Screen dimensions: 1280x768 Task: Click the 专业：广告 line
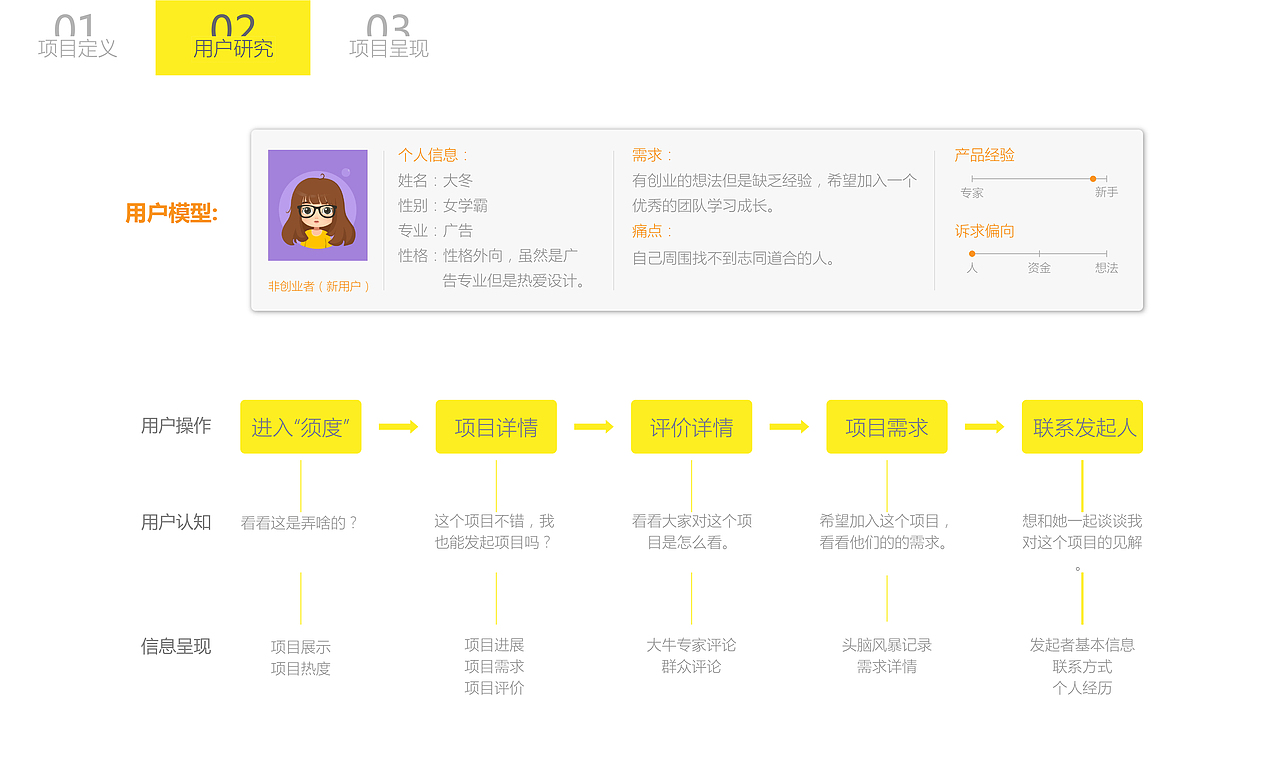[436, 230]
